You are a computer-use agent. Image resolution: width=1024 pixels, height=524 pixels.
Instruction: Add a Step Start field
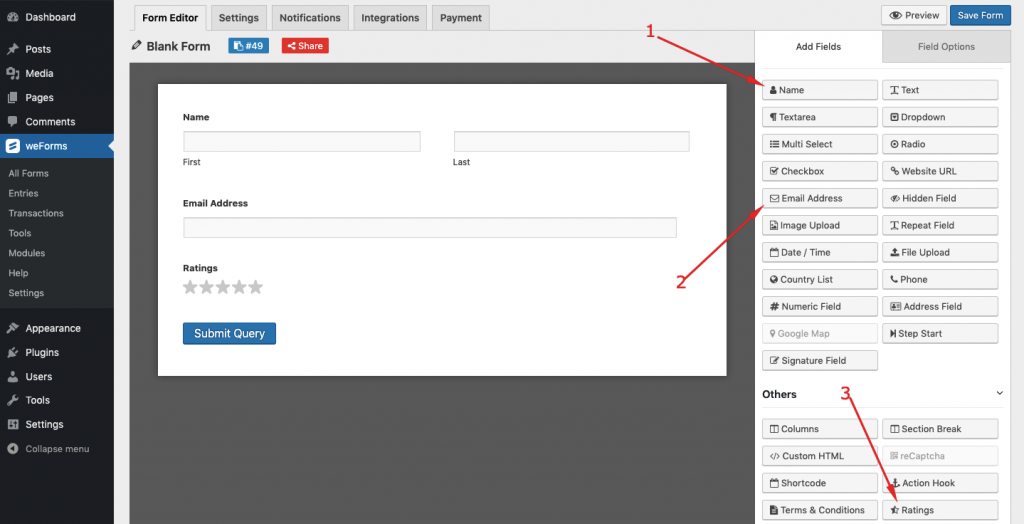click(940, 333)
